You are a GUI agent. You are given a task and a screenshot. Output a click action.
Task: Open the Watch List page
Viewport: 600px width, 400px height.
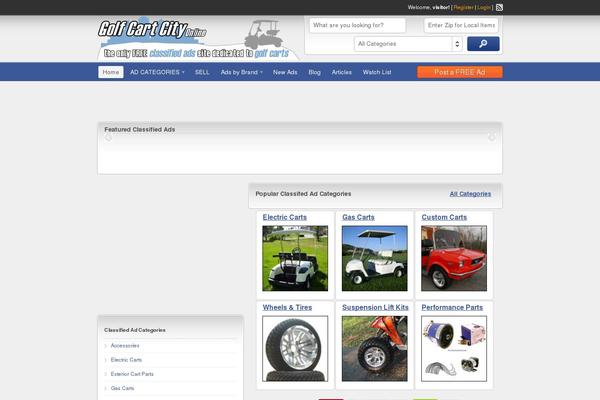click(377, 72)
